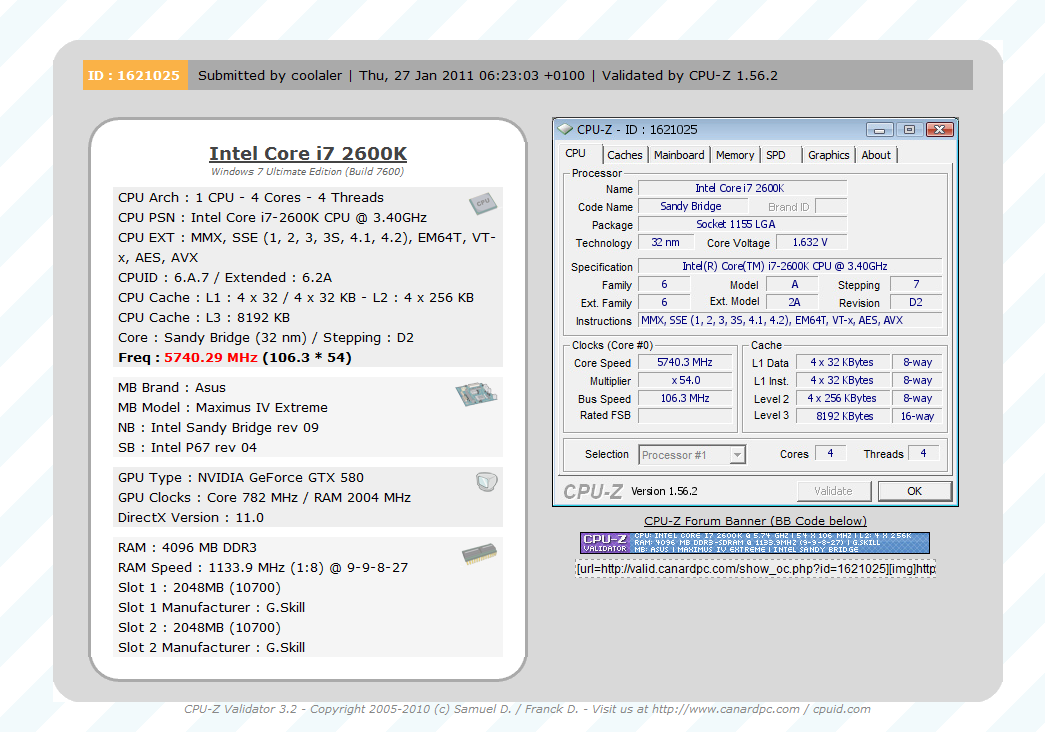The height and width of the screenshot is (732, 1045).
Task: Click the motherboard icon beside MB Brand
Action: pos(477,394)
